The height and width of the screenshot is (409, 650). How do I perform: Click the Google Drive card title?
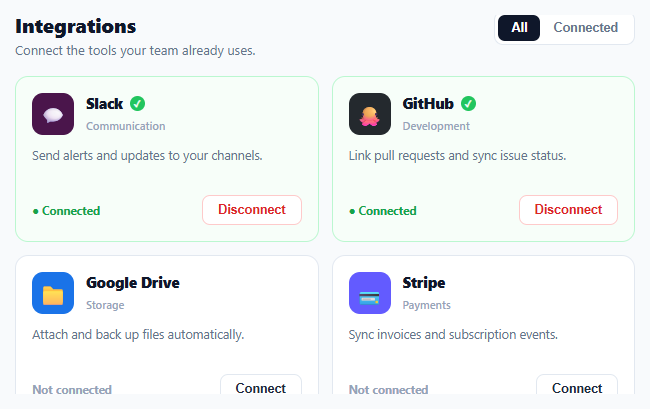133,283
